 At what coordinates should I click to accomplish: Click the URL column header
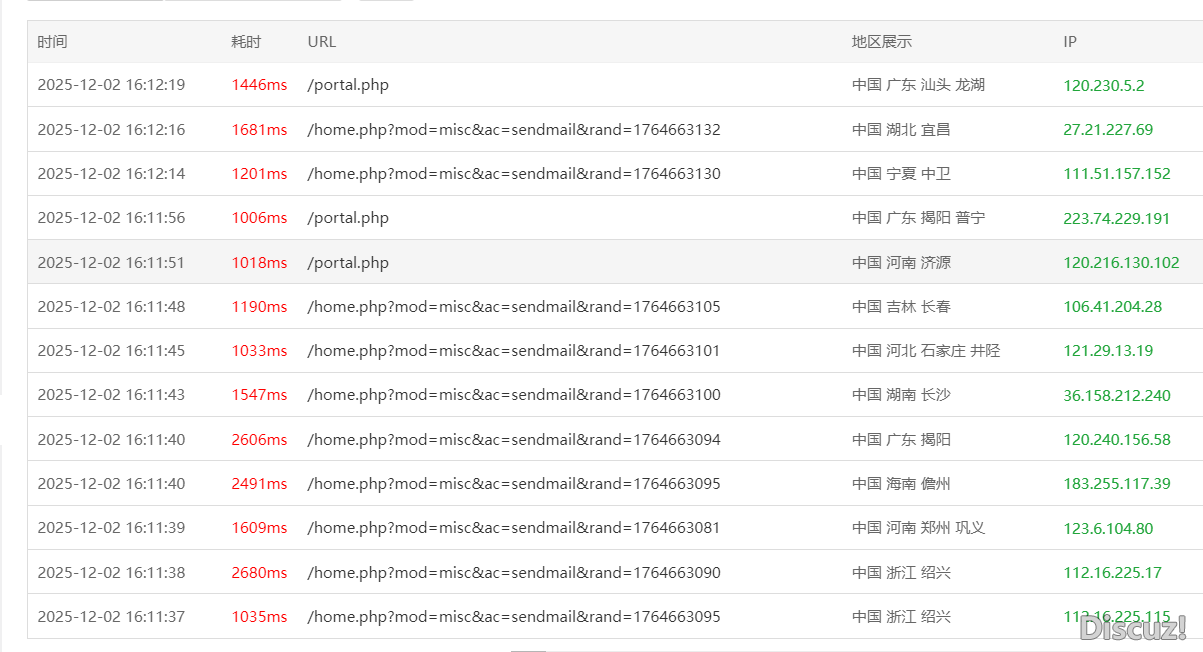(321, 42)
